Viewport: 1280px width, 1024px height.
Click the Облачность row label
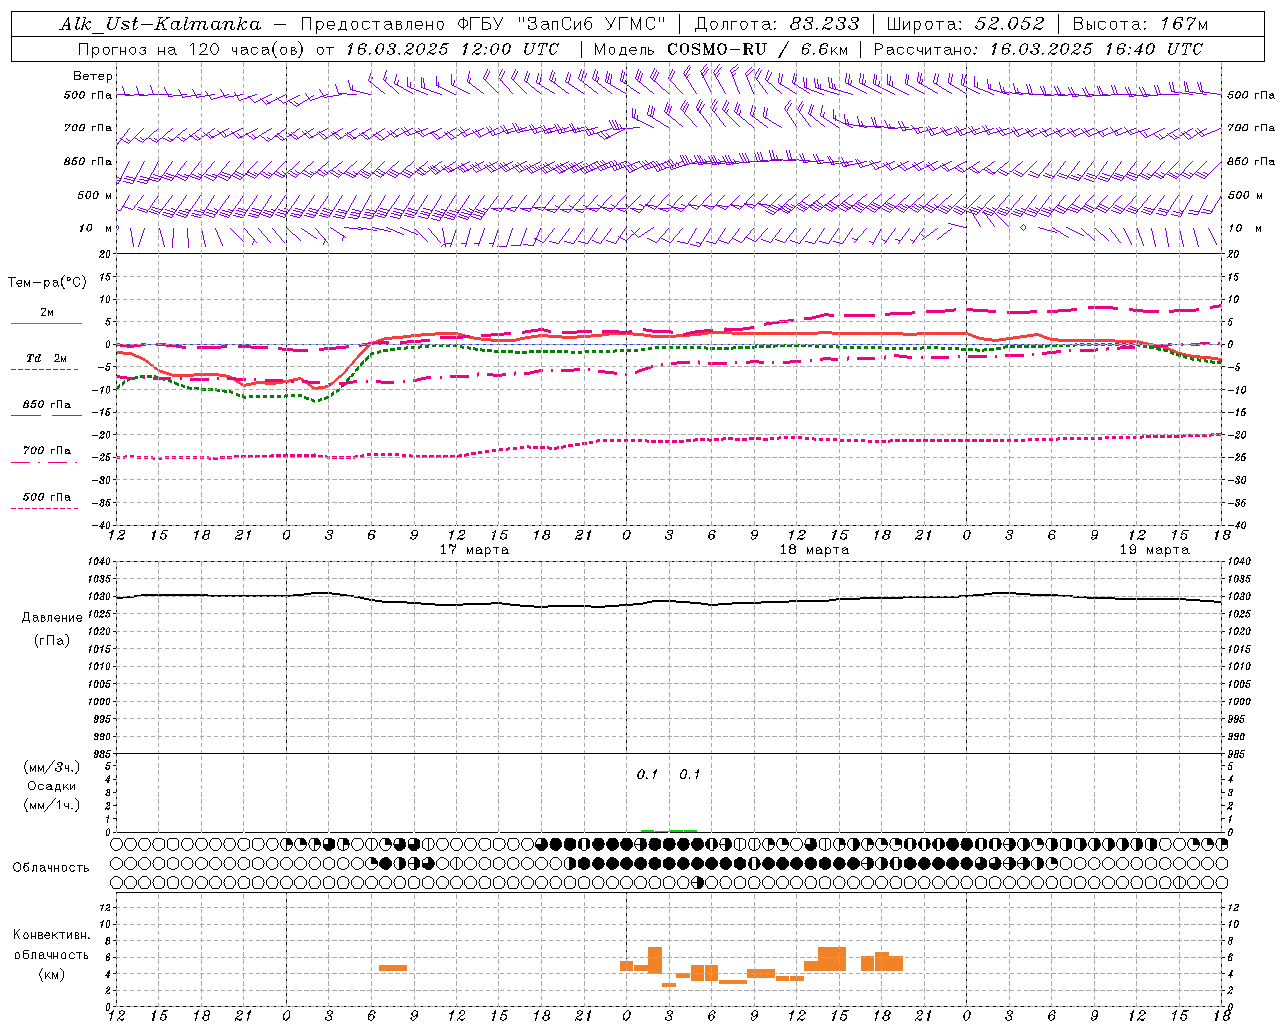[51, 867]
